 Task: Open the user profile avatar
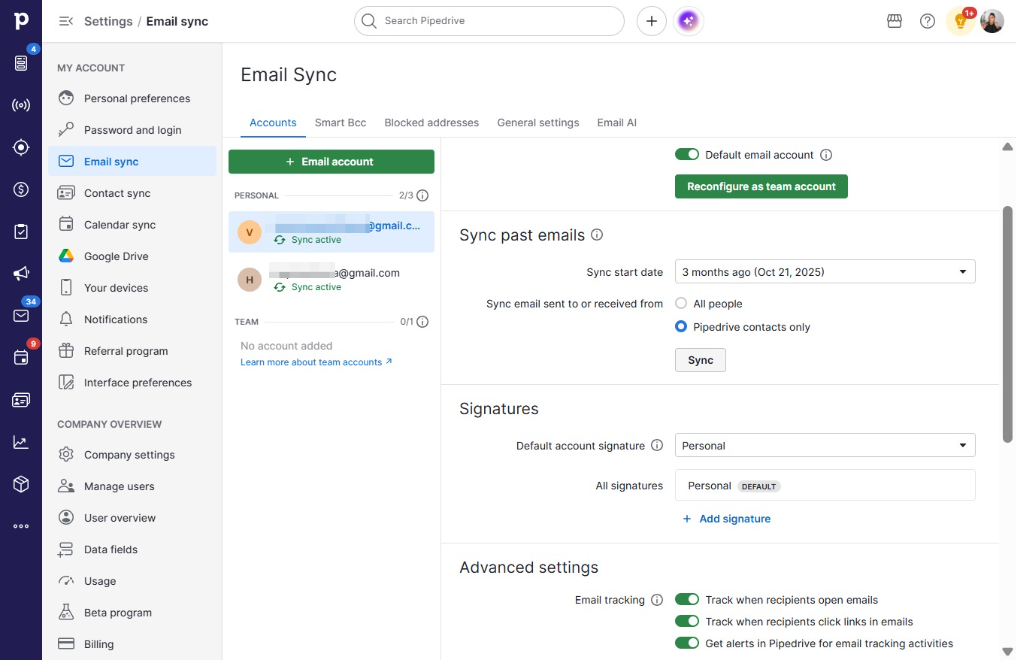click(x=991, y=21)
